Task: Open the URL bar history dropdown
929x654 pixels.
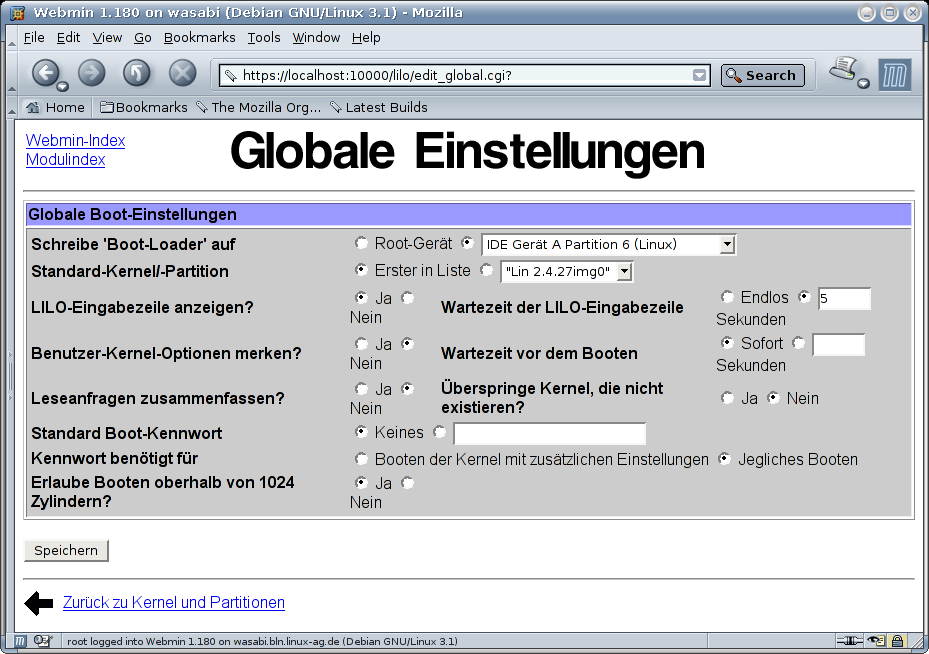Action: (700, 75)
